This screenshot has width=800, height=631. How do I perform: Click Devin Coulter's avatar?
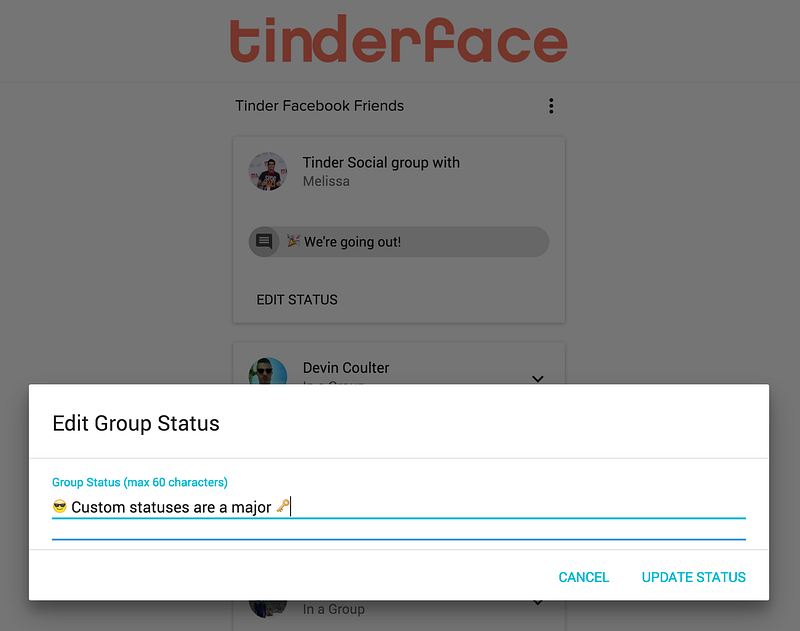point(268,371)
